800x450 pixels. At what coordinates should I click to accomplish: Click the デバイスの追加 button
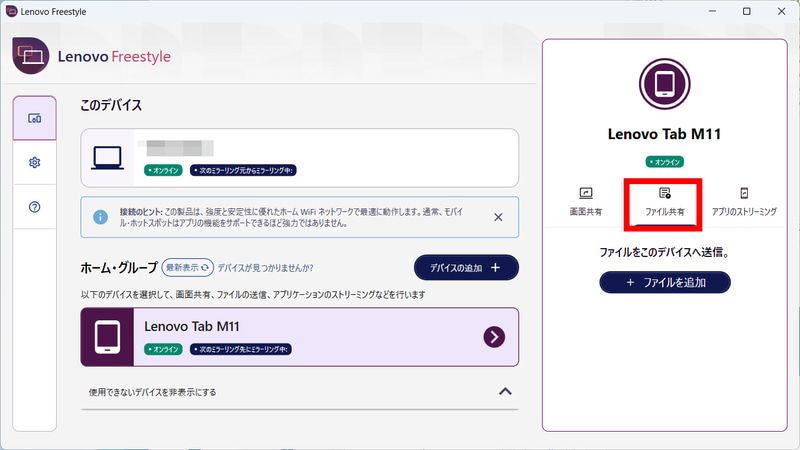pos(466,267)
